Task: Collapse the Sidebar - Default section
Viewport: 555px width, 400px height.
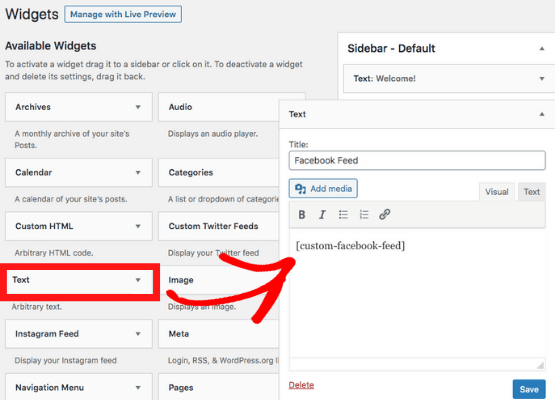Action: point(542,48)
